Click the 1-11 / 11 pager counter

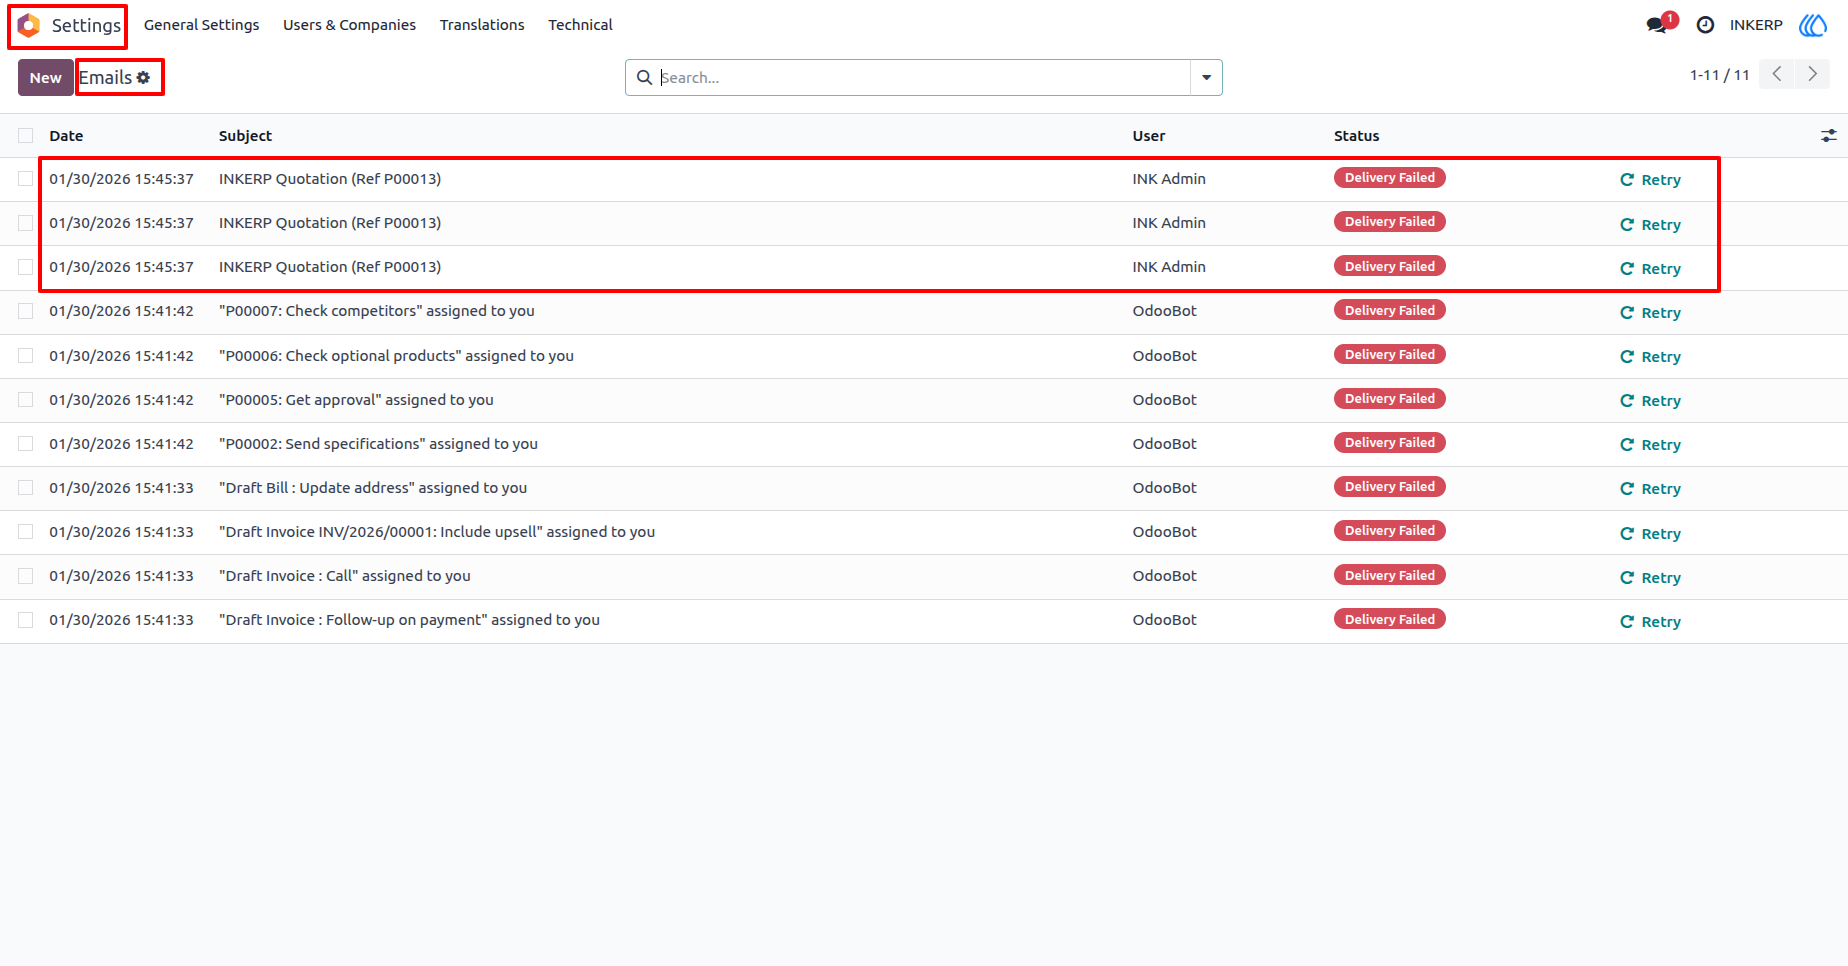click(x=1719, y=75)
